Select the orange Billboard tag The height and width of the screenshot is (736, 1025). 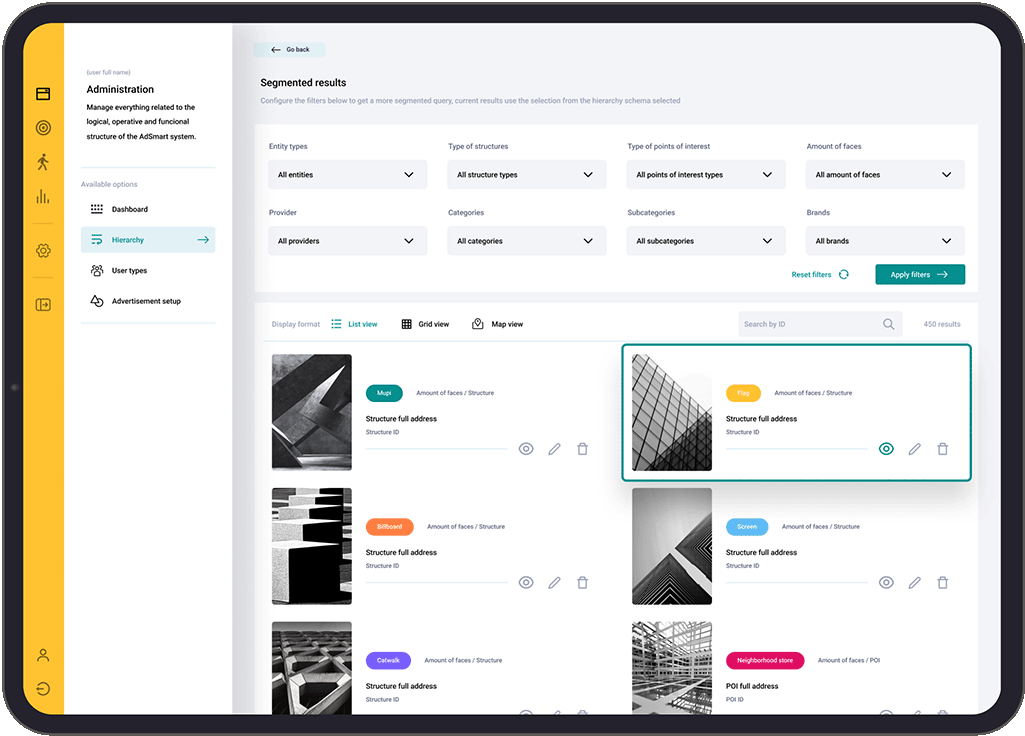389,527
